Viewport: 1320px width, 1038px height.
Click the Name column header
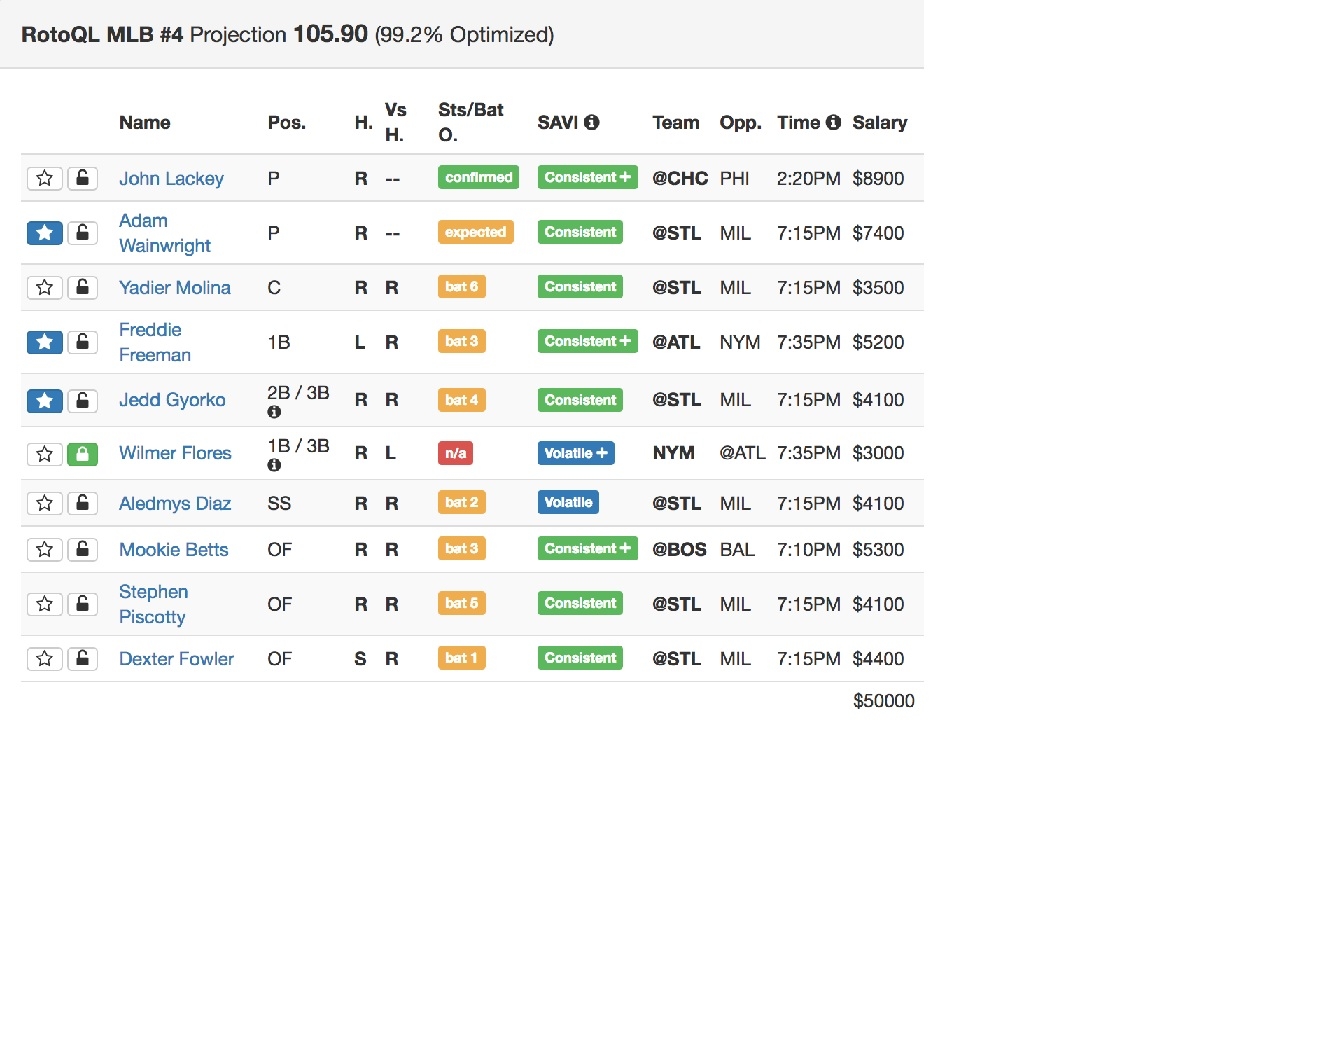click(x=145, y=122)
